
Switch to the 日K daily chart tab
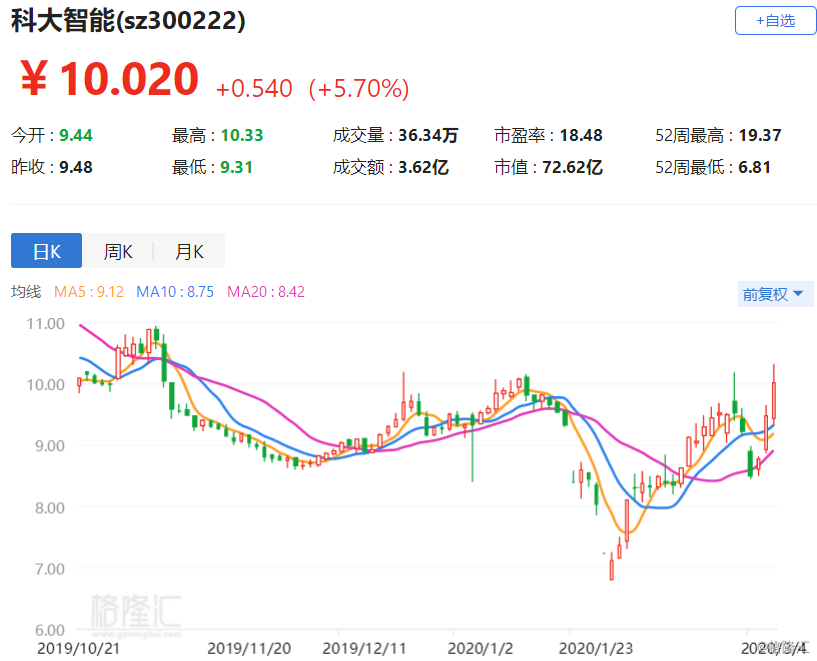click(46, 251)
